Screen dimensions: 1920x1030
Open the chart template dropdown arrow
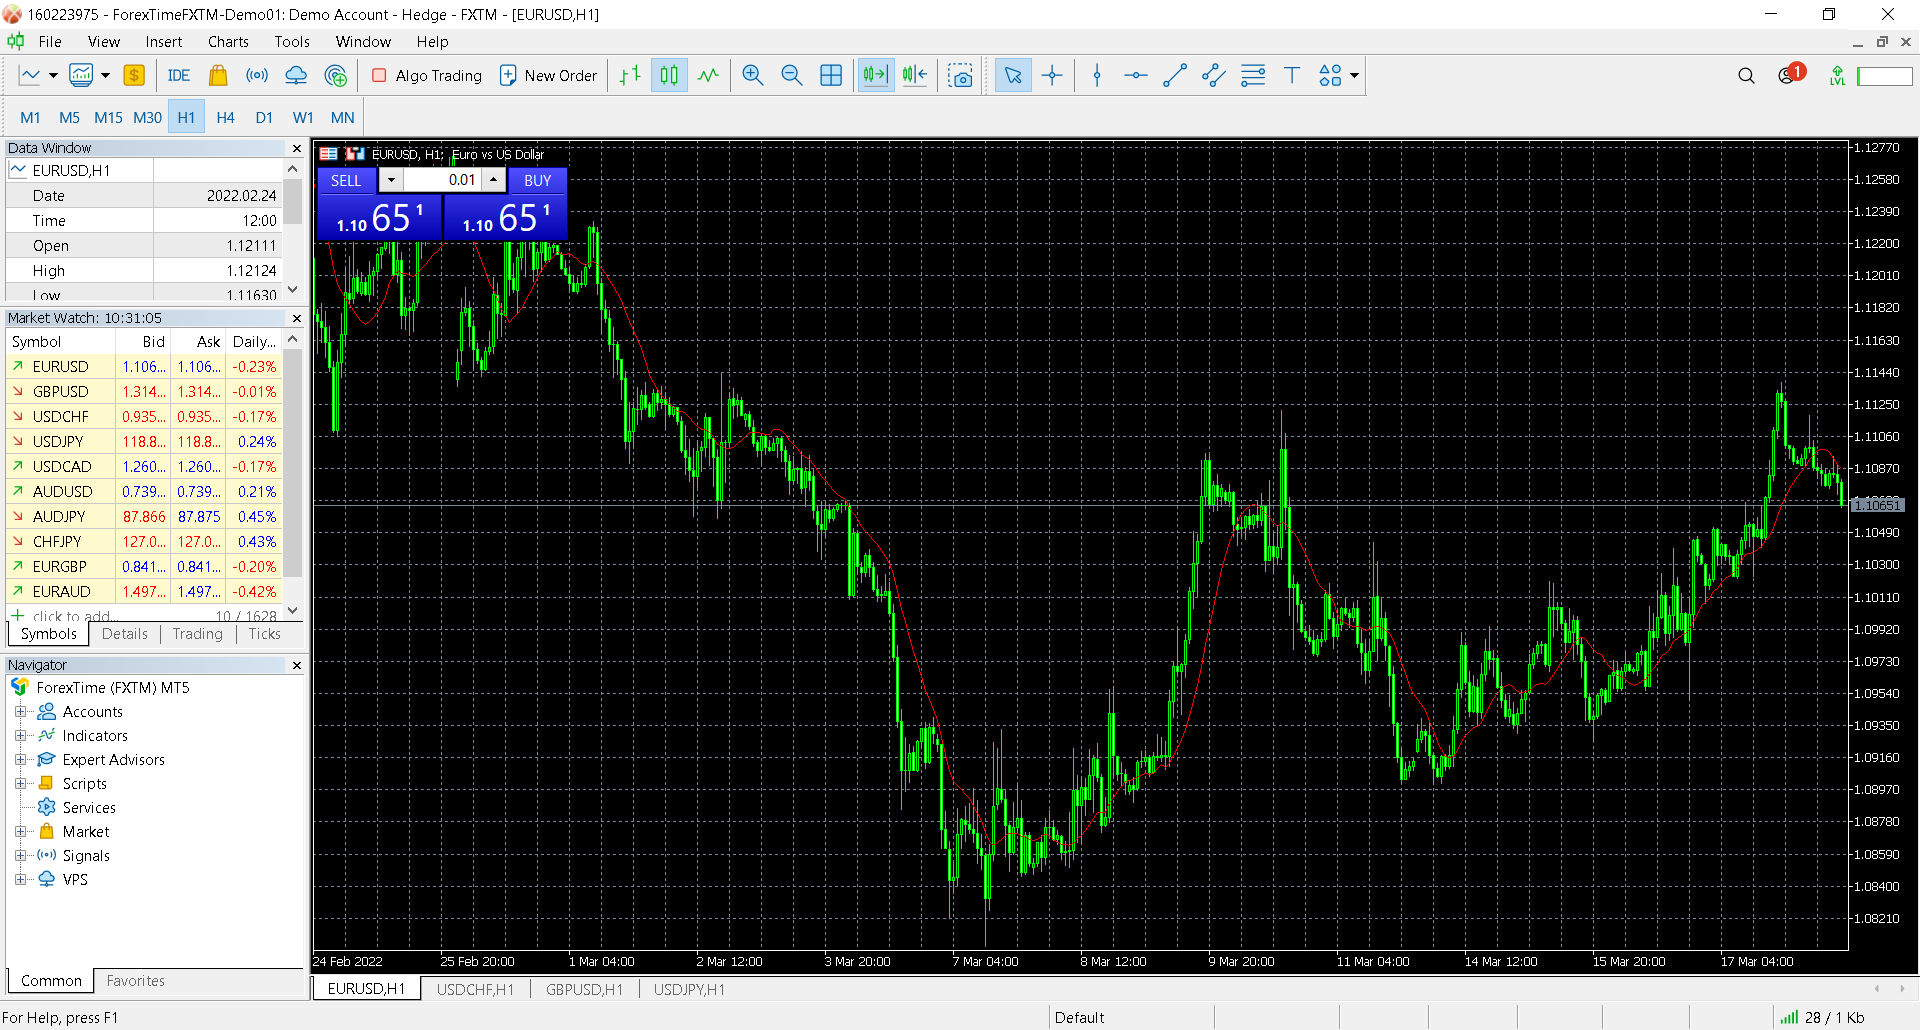[x=105, y=75]
